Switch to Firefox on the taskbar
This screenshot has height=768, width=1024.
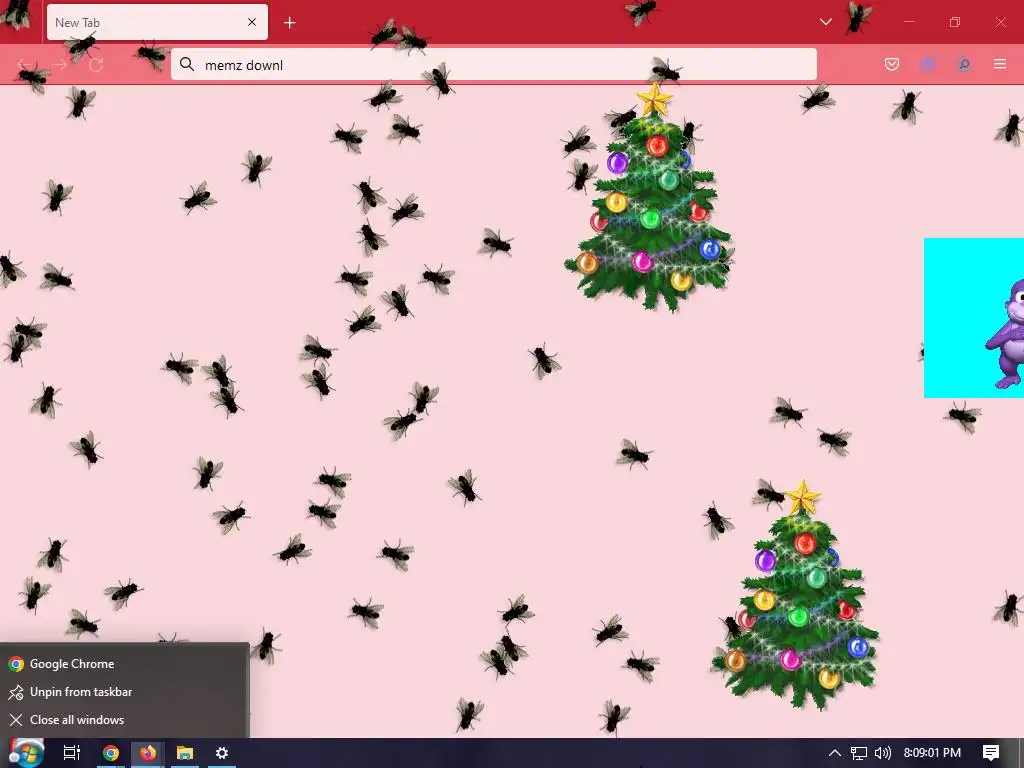point(148,753)
